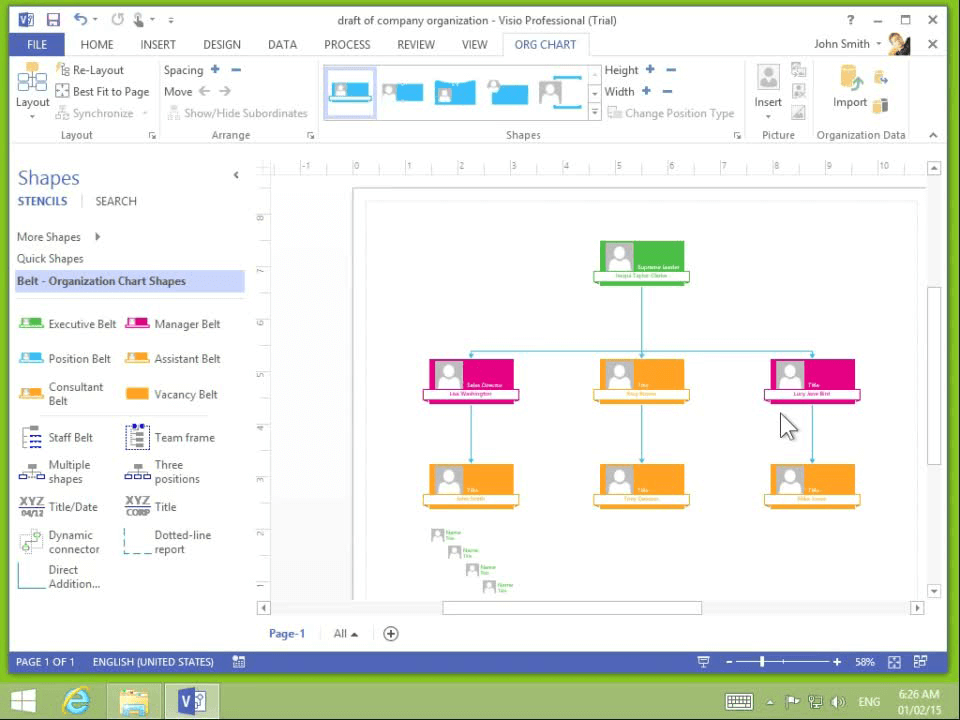This screenshot has height=720, width=960.
Task: Expand the More Shapes list
Action: point(49,237)
